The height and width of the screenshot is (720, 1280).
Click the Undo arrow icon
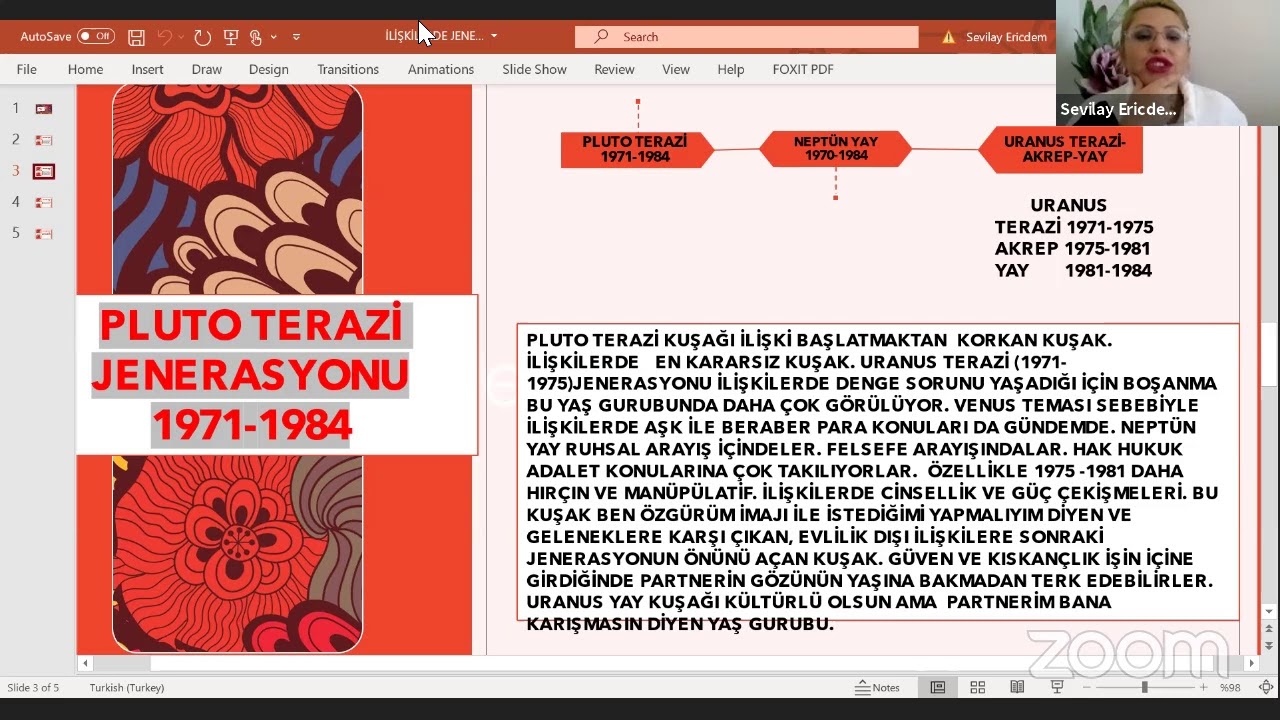pos(165,37)
